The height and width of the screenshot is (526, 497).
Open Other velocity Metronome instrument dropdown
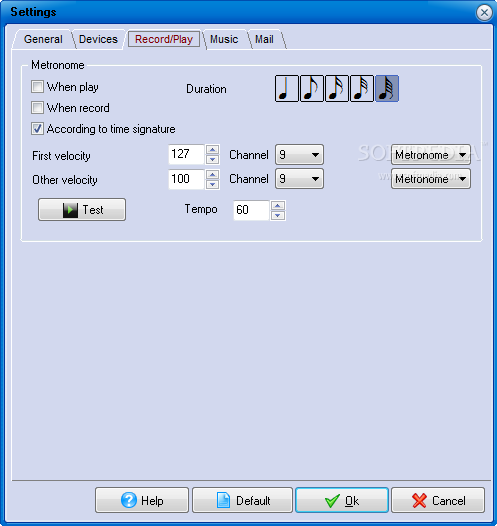click(431, 179)
